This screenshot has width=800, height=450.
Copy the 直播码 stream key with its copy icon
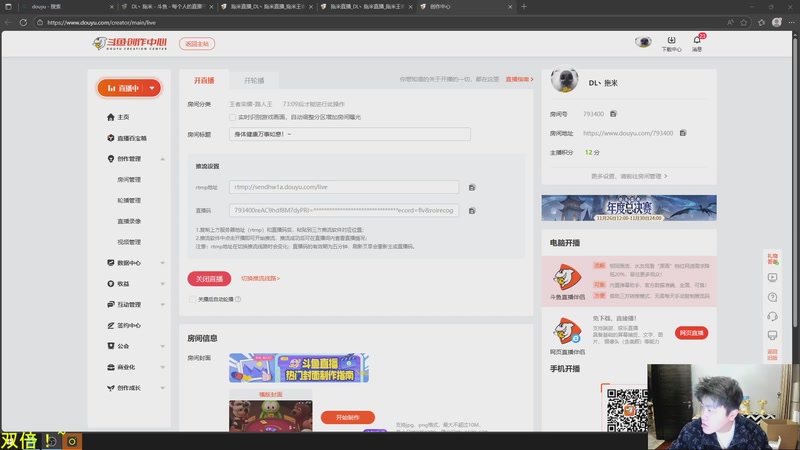[472, 211]
